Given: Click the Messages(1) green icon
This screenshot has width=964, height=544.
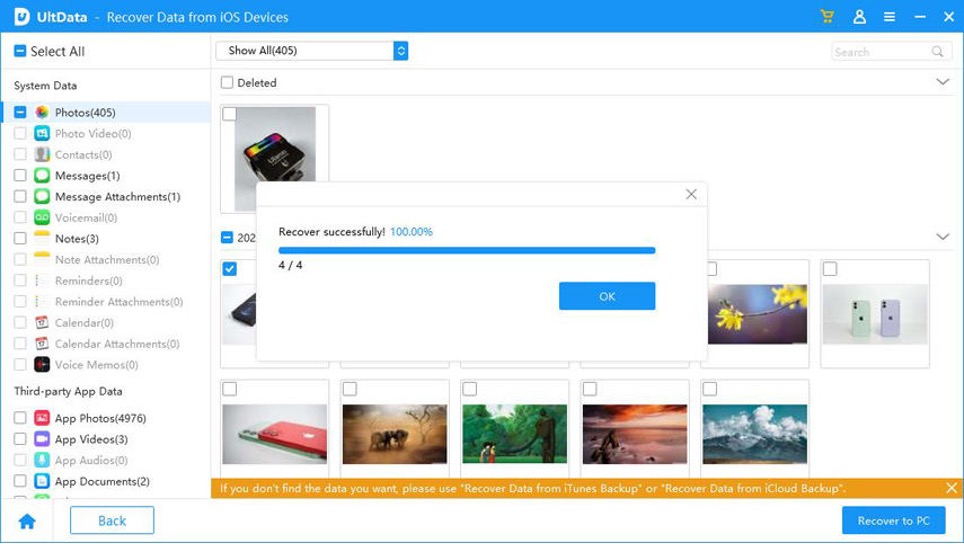Looking at the screenshot, I should pos(42,176).
